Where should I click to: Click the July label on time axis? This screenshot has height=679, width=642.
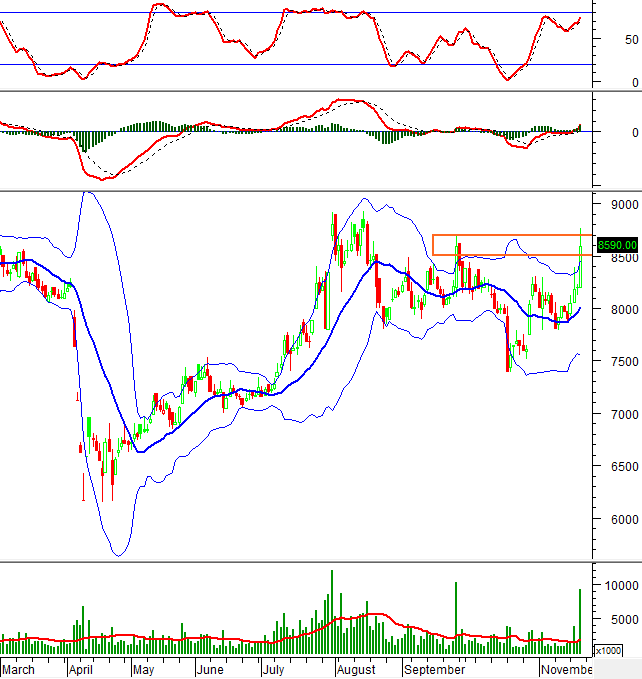273,669
